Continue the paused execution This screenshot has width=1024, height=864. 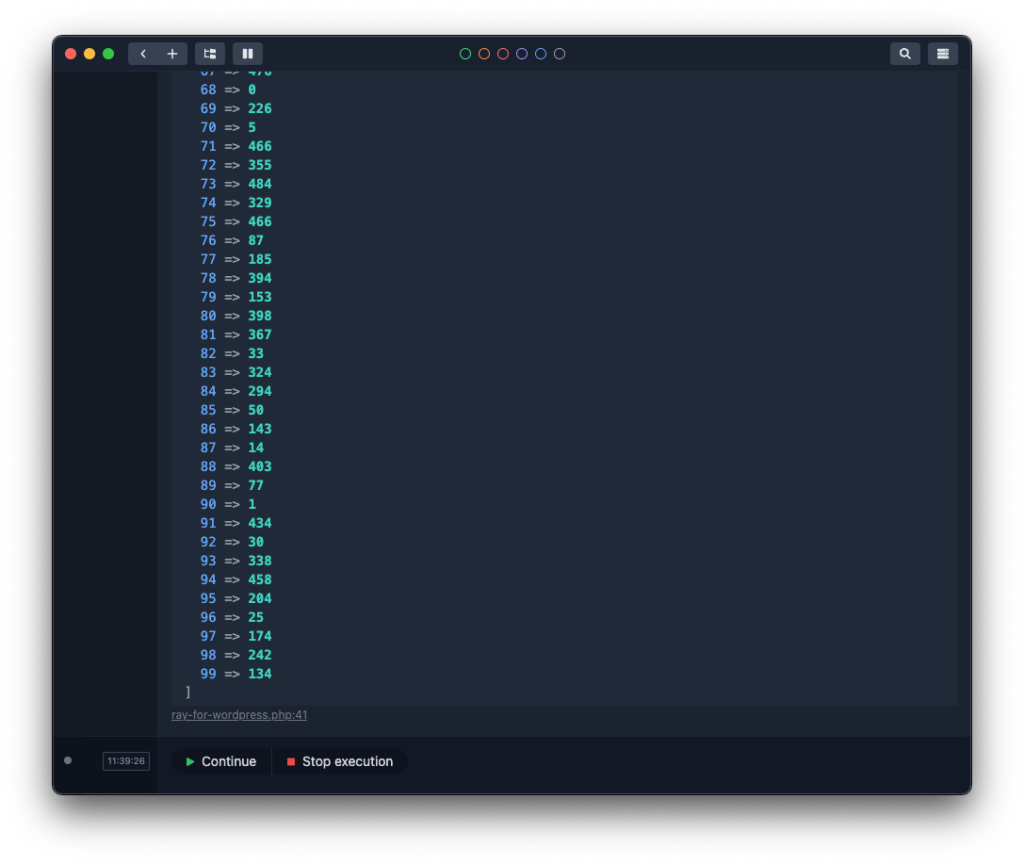pos(221,761)
